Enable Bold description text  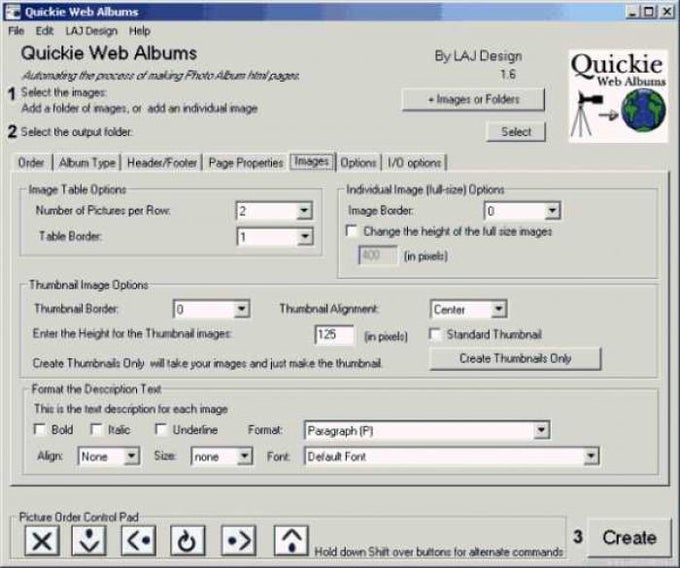tap(39, 429)
